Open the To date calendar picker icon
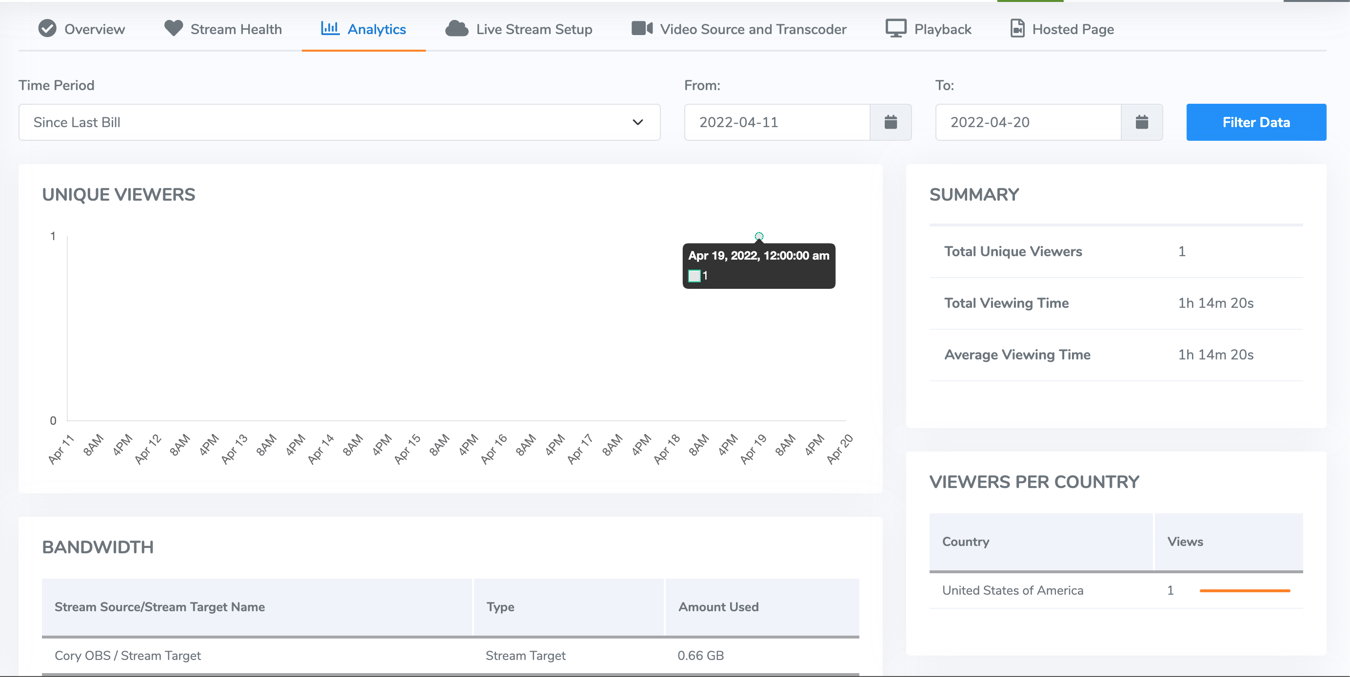Screen dimensions: 1350x677 (1141, 122)
